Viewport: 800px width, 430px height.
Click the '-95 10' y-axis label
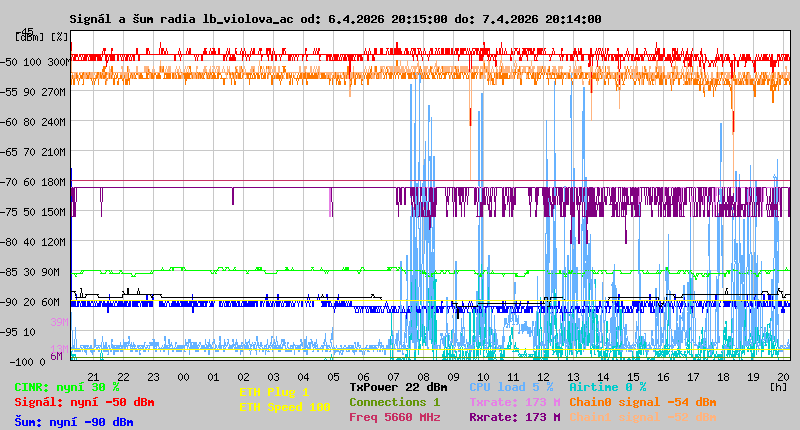tap(19, 332)
